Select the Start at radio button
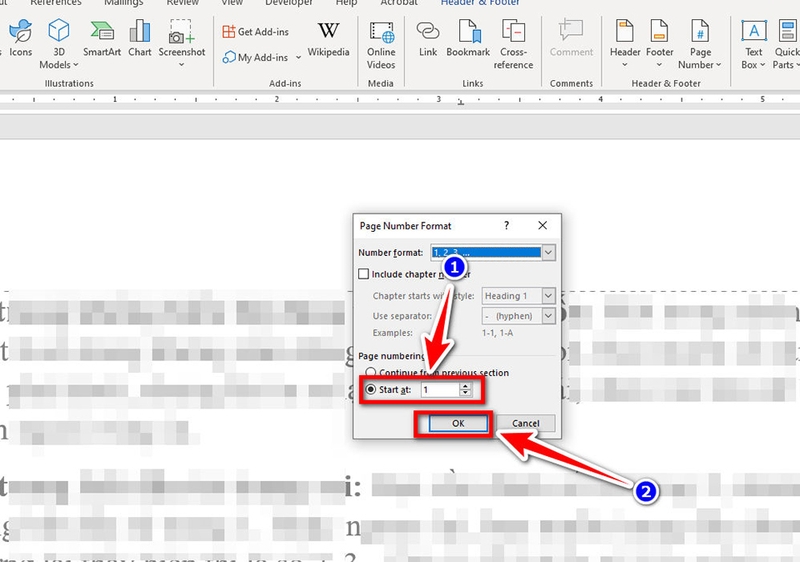Image resolution: width=800 pixels, height=562 pixels. tap(371, 390)
